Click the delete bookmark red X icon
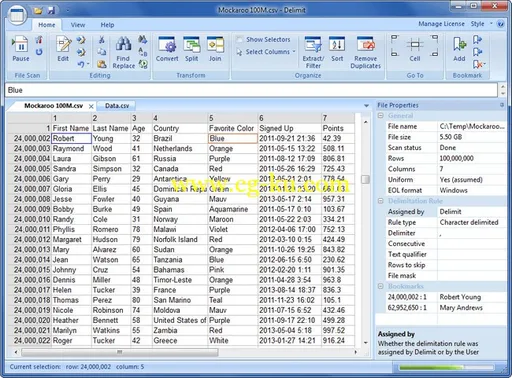This screenshot has height=378, width=512. (x=478, y=64)
